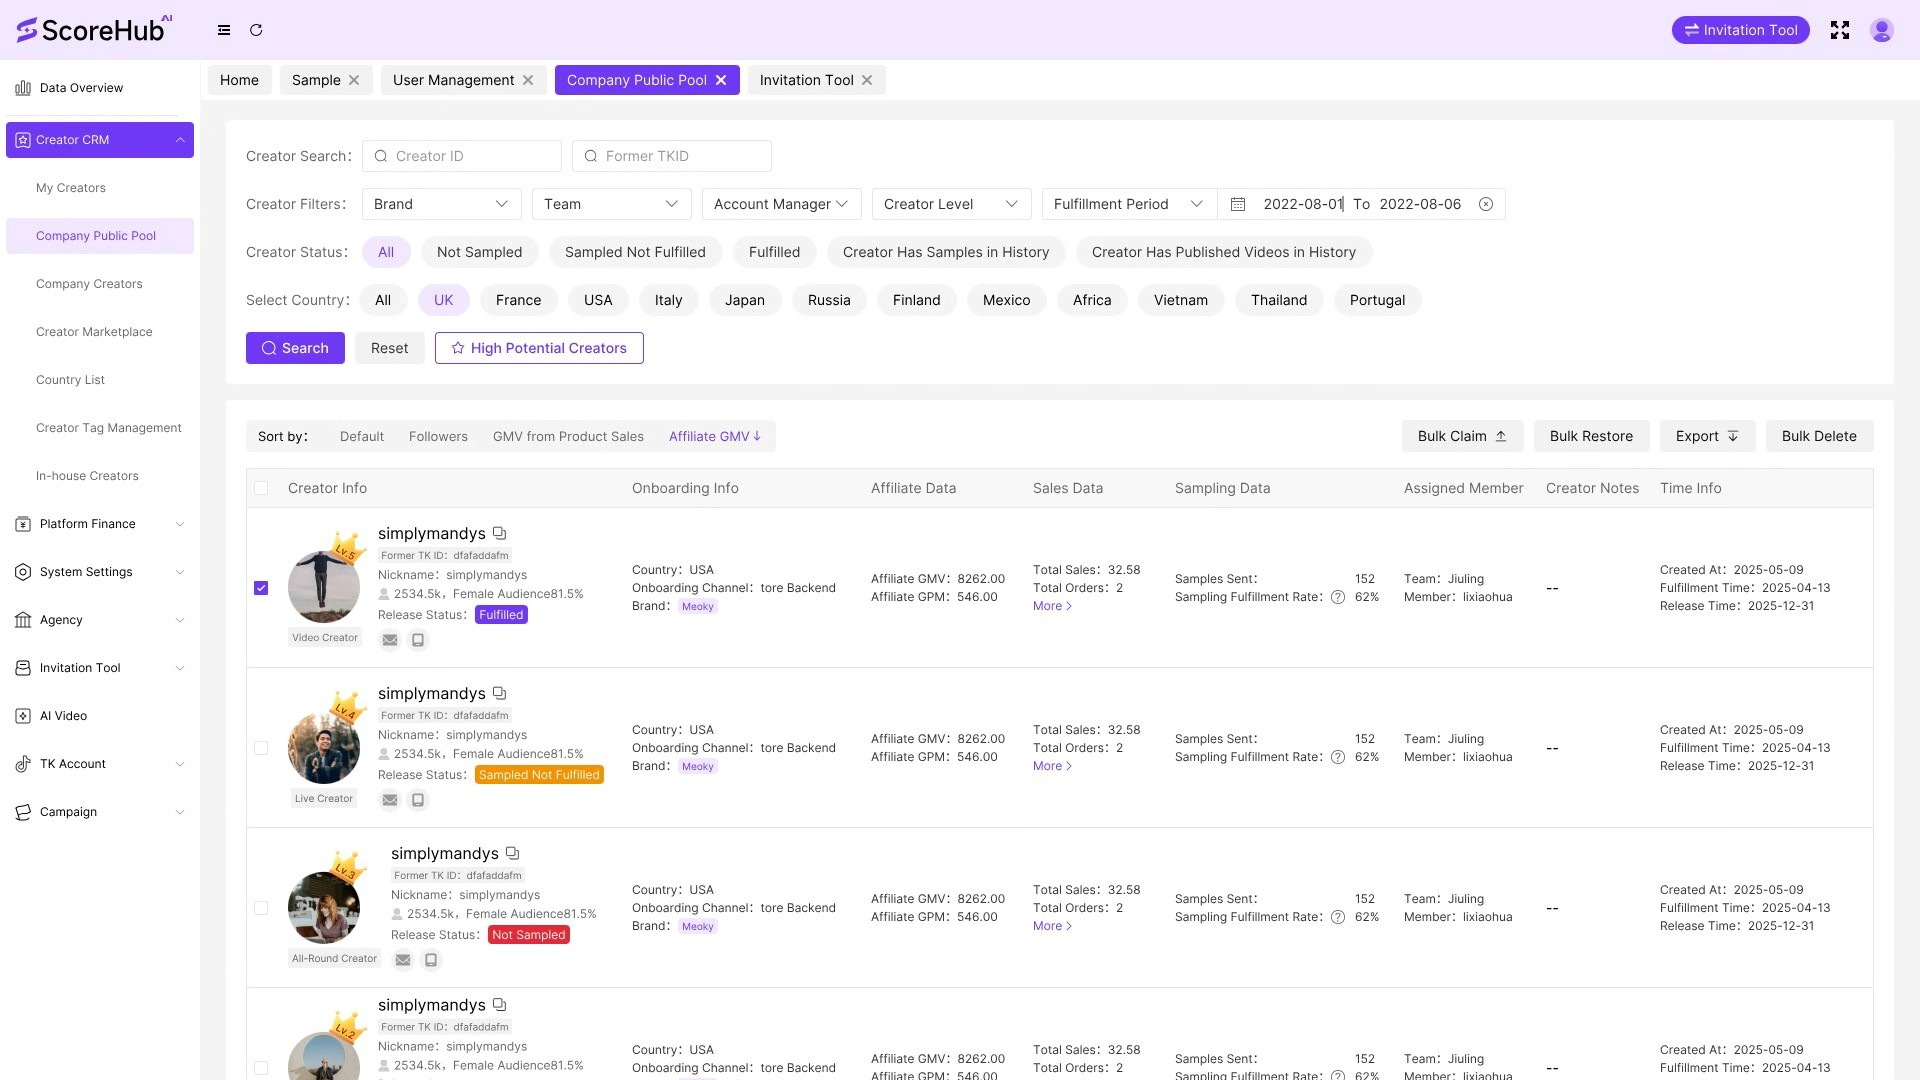Show High Potential Creators
The height and width of the screenshot is (1080, 1920).
point(539,348)
